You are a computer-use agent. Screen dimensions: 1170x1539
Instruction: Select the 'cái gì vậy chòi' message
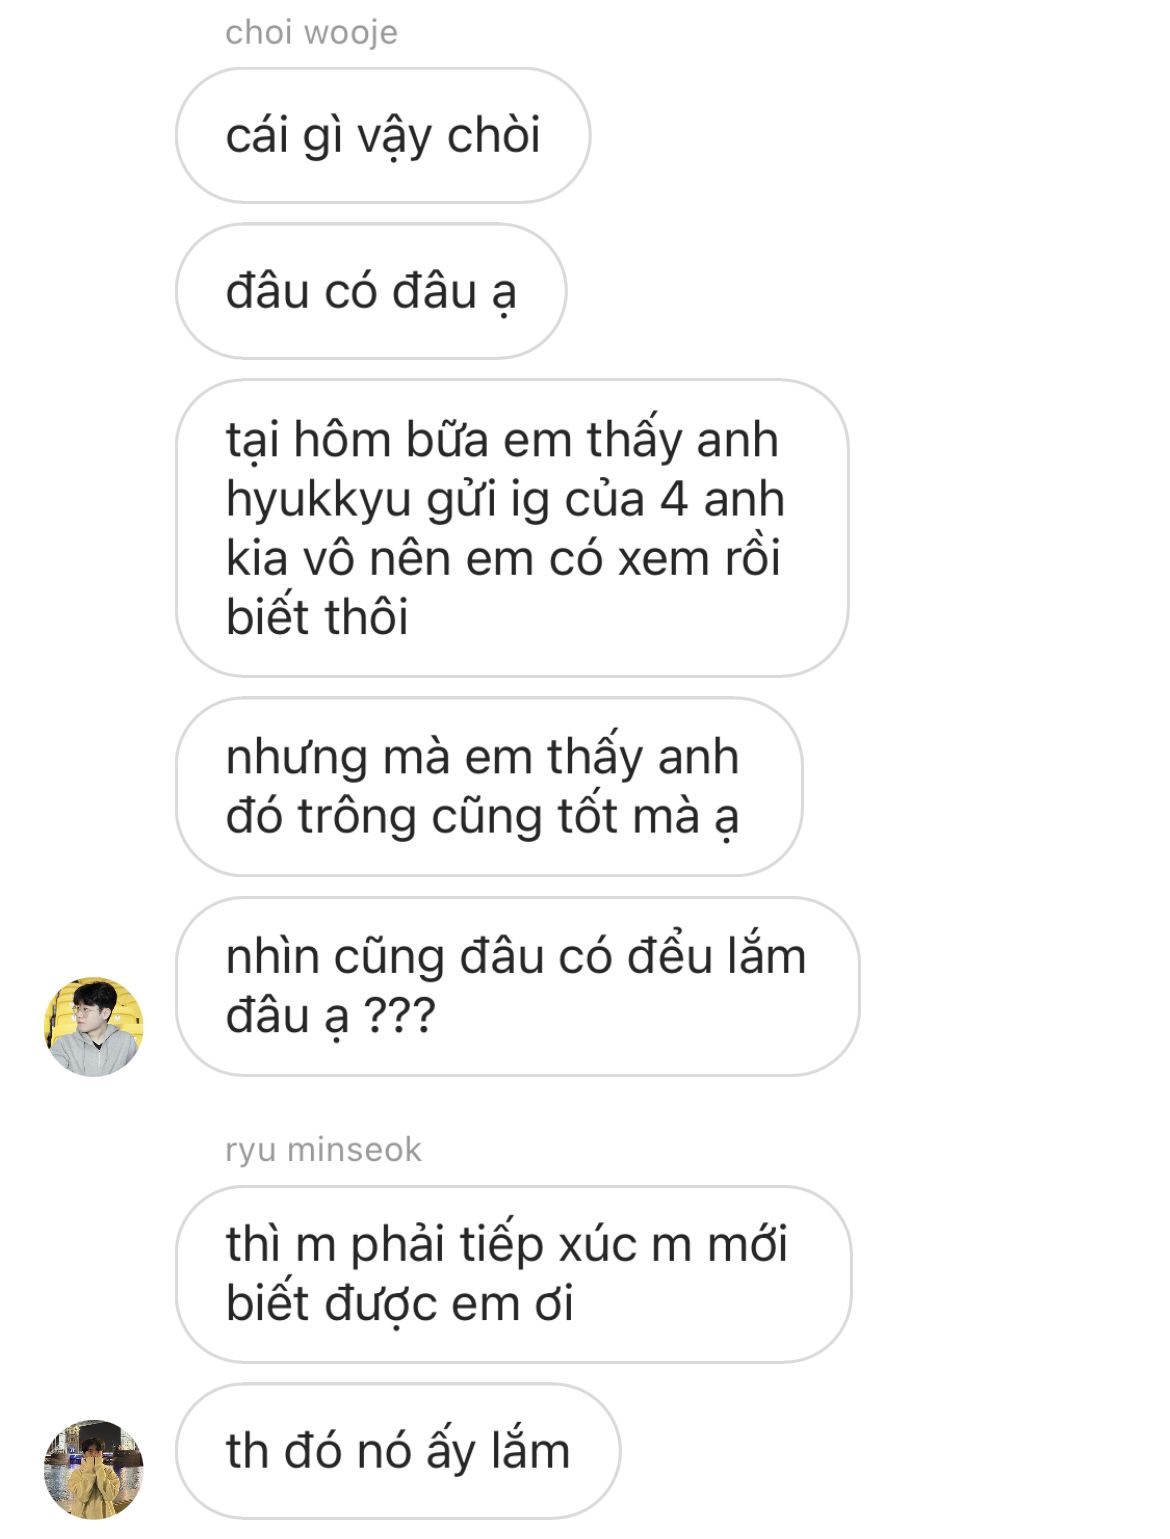[x=383, y=136]
